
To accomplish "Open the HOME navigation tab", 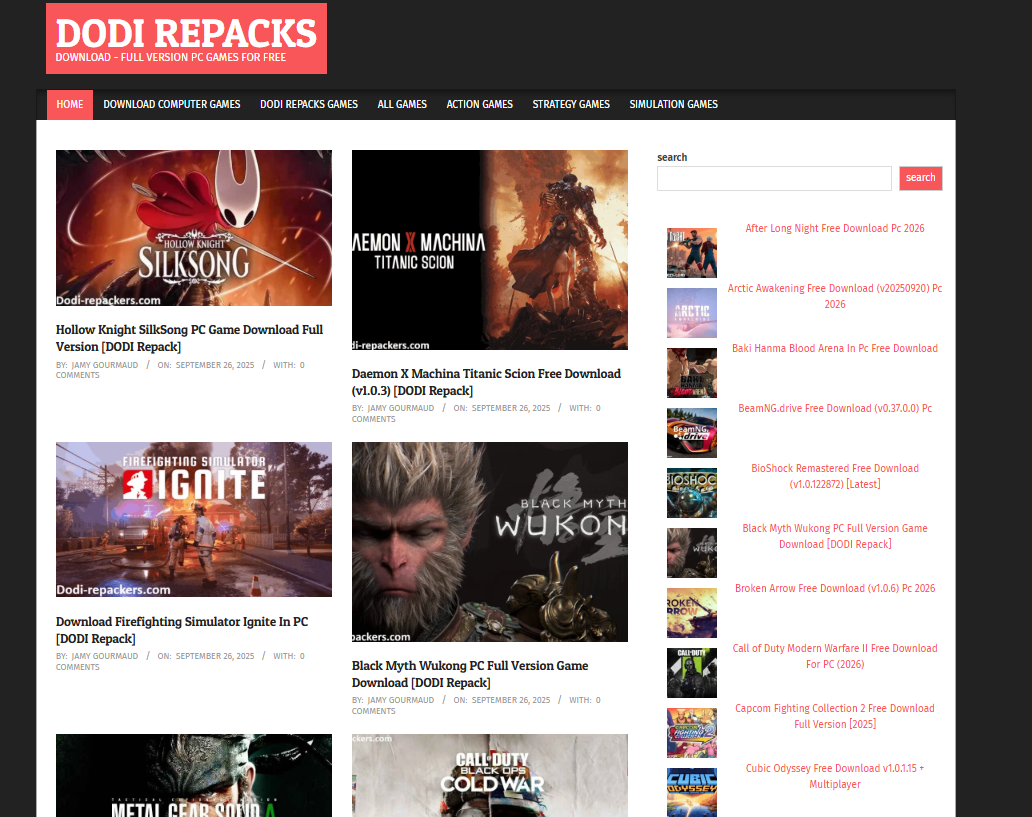I will (70, 104).
